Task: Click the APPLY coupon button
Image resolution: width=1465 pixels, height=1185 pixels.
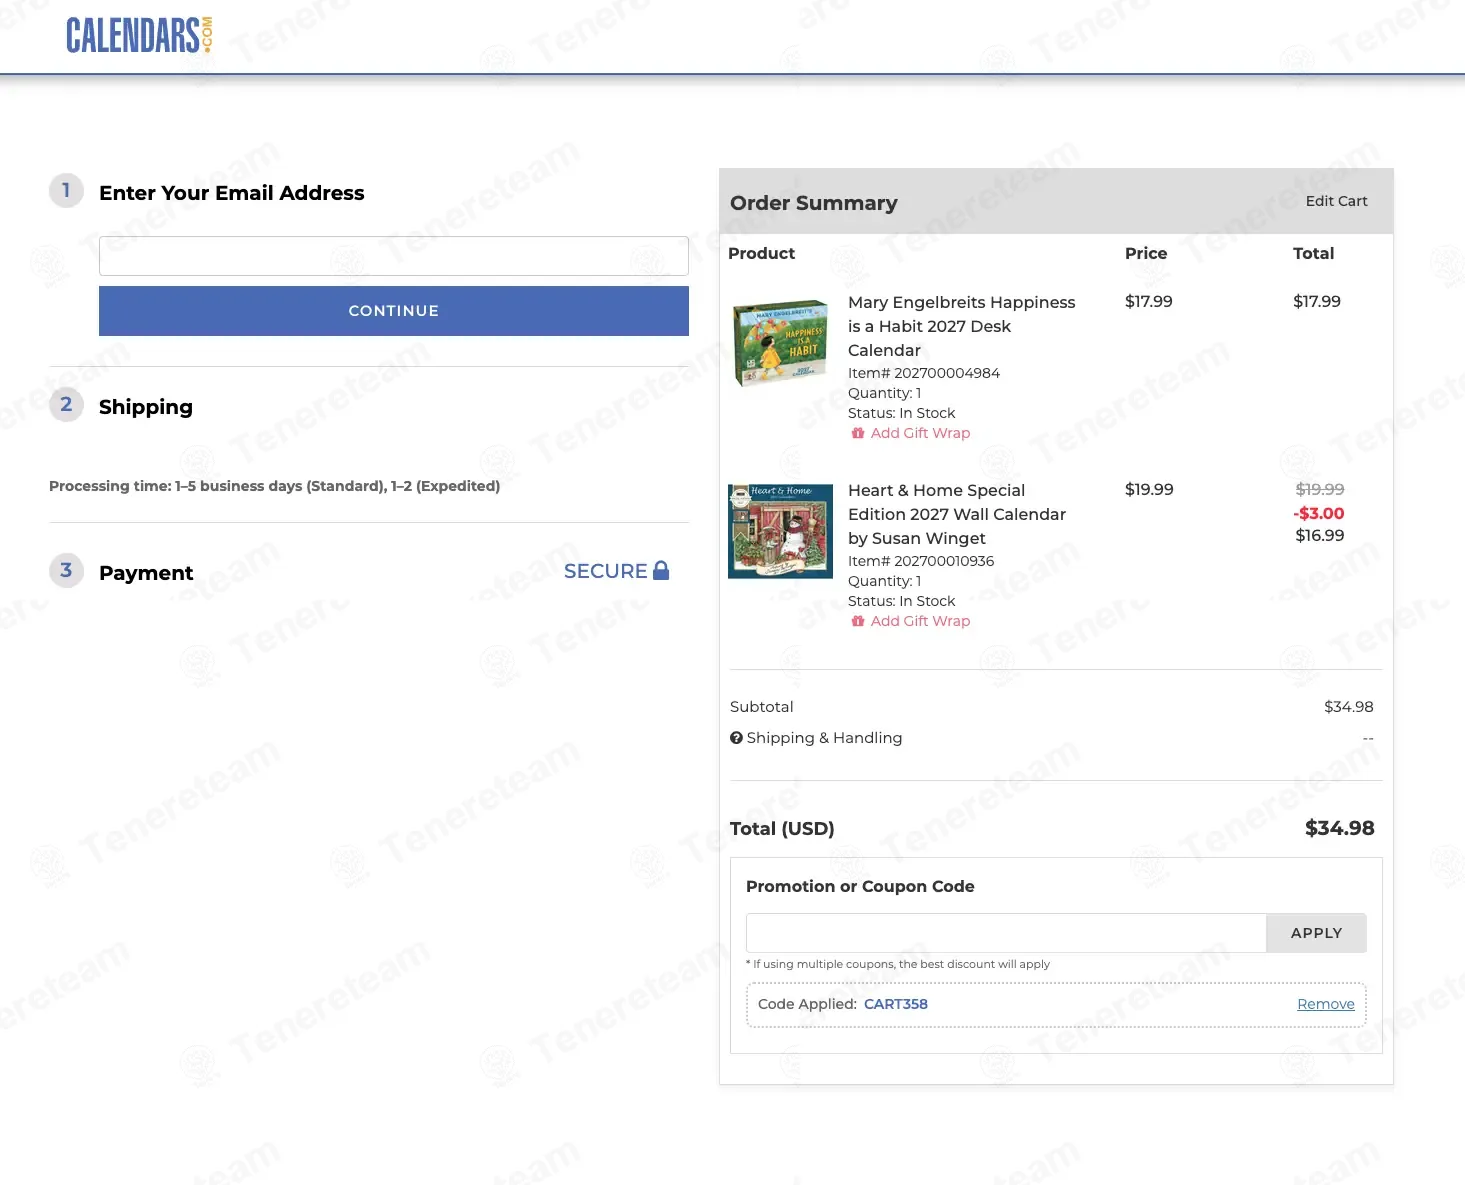Action: click(x=1316, y=933)
